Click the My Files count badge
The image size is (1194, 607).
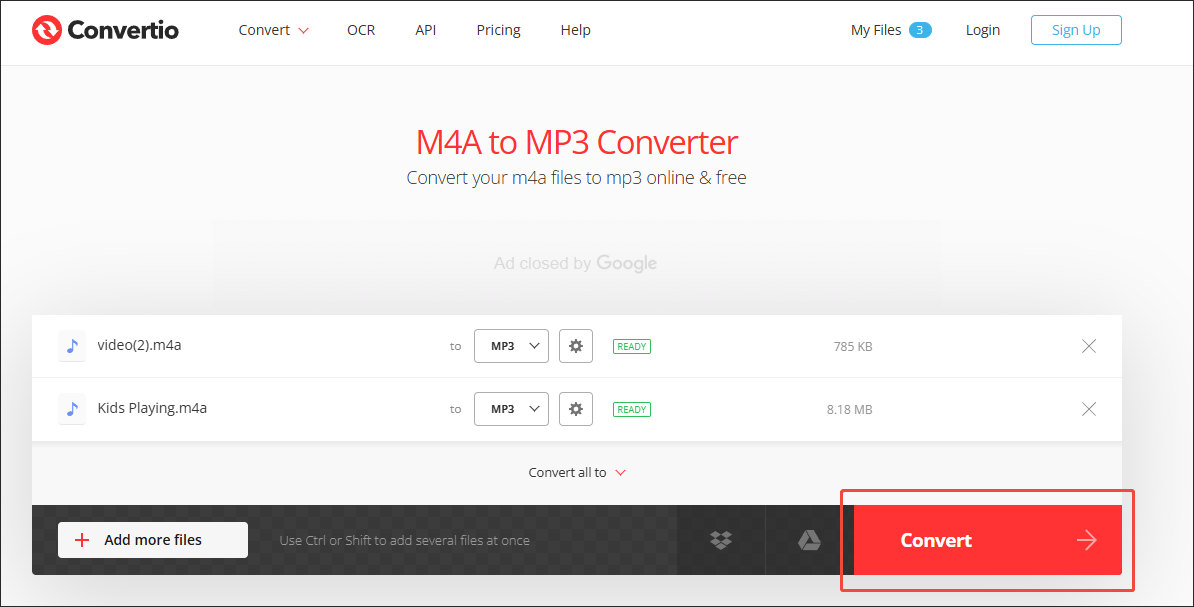[x=920, y=30]
